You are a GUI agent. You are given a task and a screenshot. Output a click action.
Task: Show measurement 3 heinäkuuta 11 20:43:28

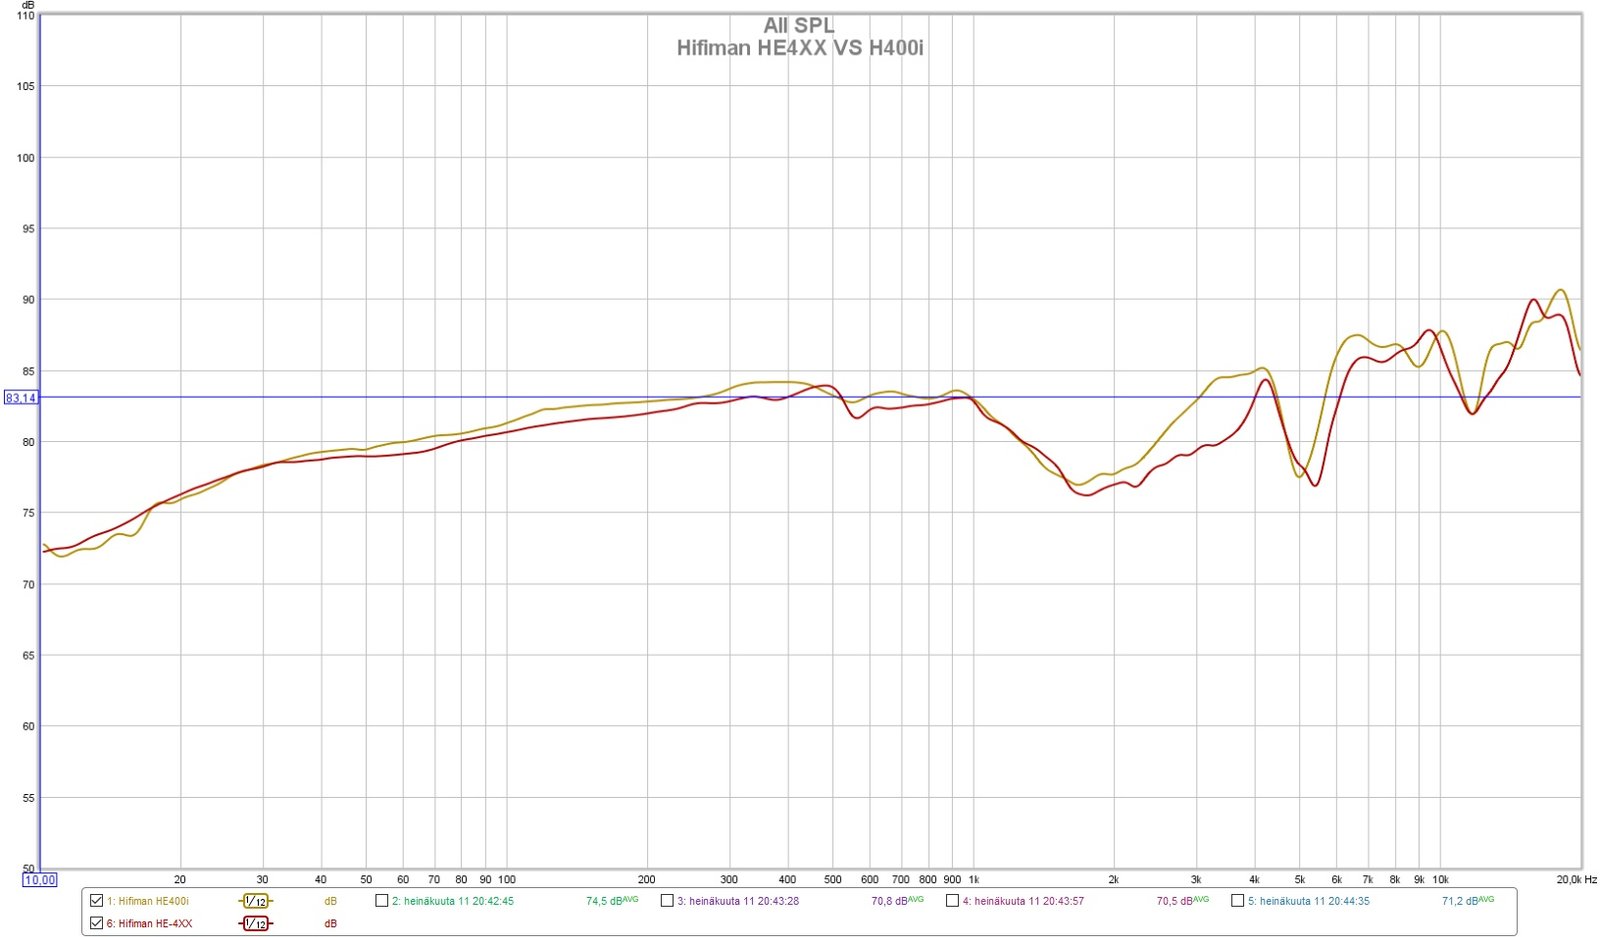(667, 901)
